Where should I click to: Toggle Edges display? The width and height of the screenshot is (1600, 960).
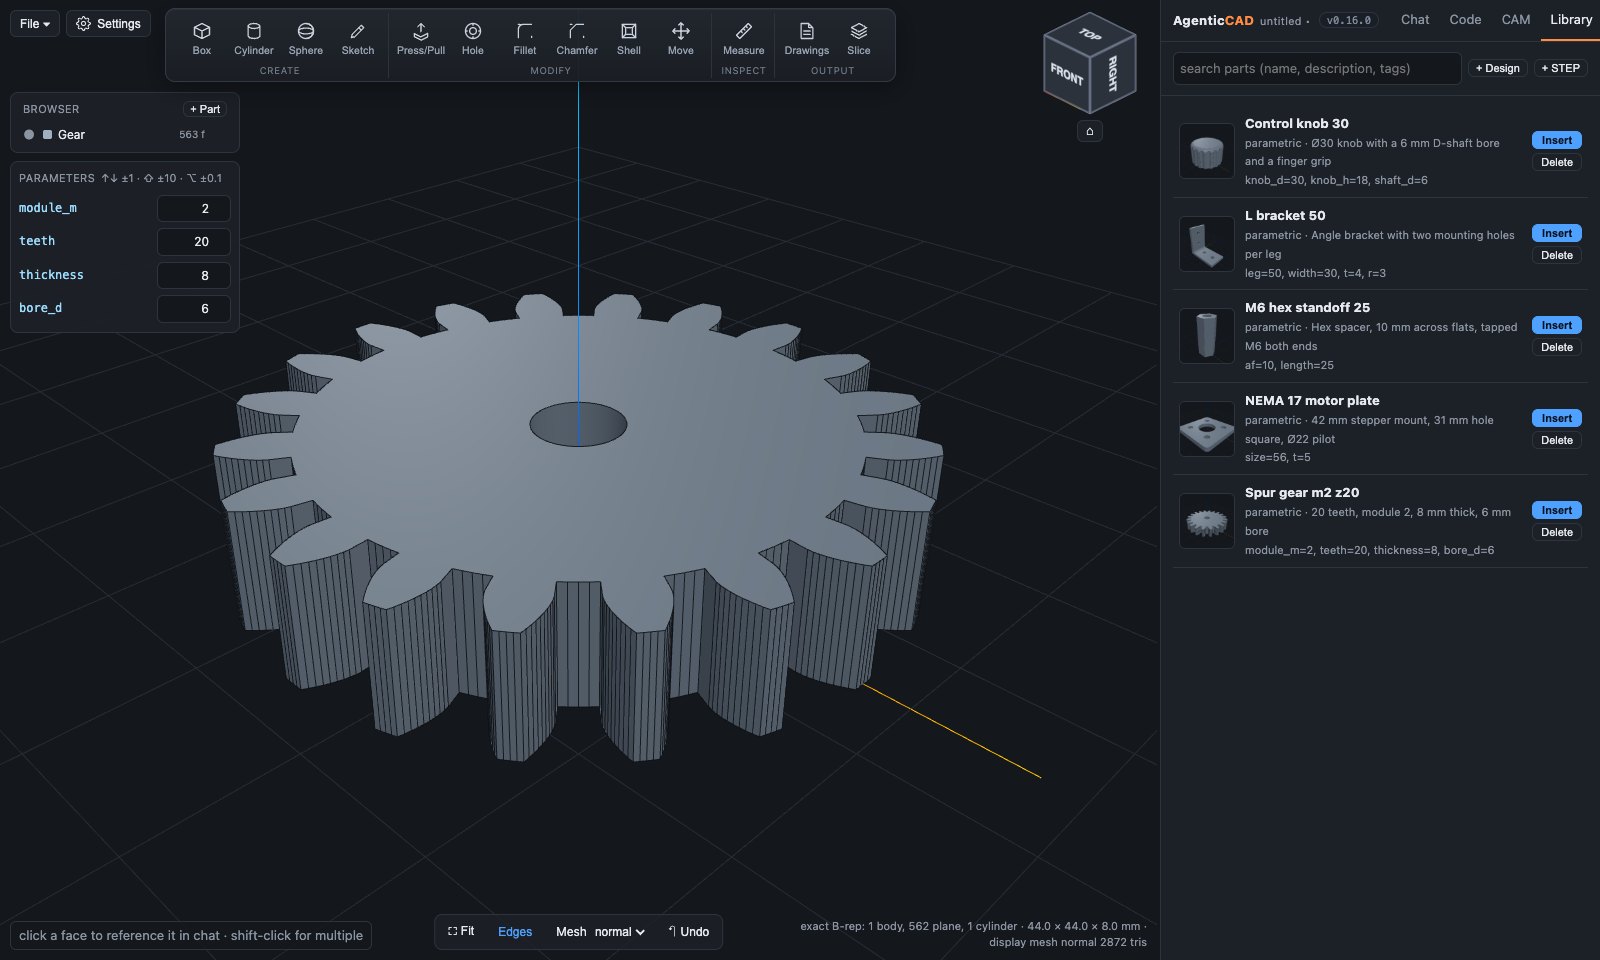515,931
